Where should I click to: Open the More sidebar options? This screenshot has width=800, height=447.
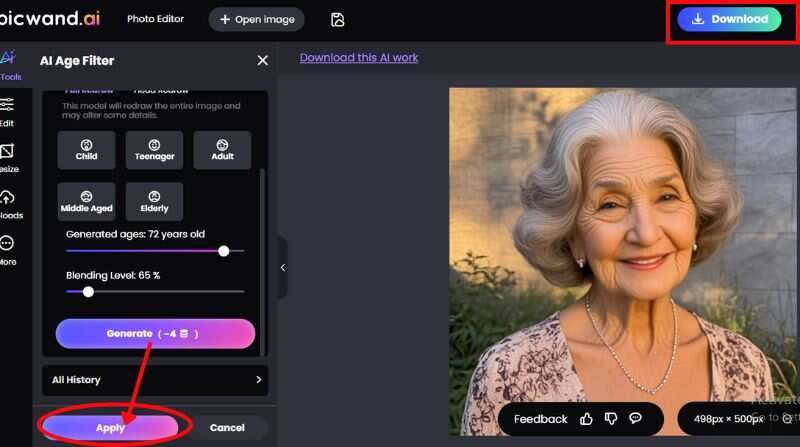pyautogui.click(x=7, y=251)
